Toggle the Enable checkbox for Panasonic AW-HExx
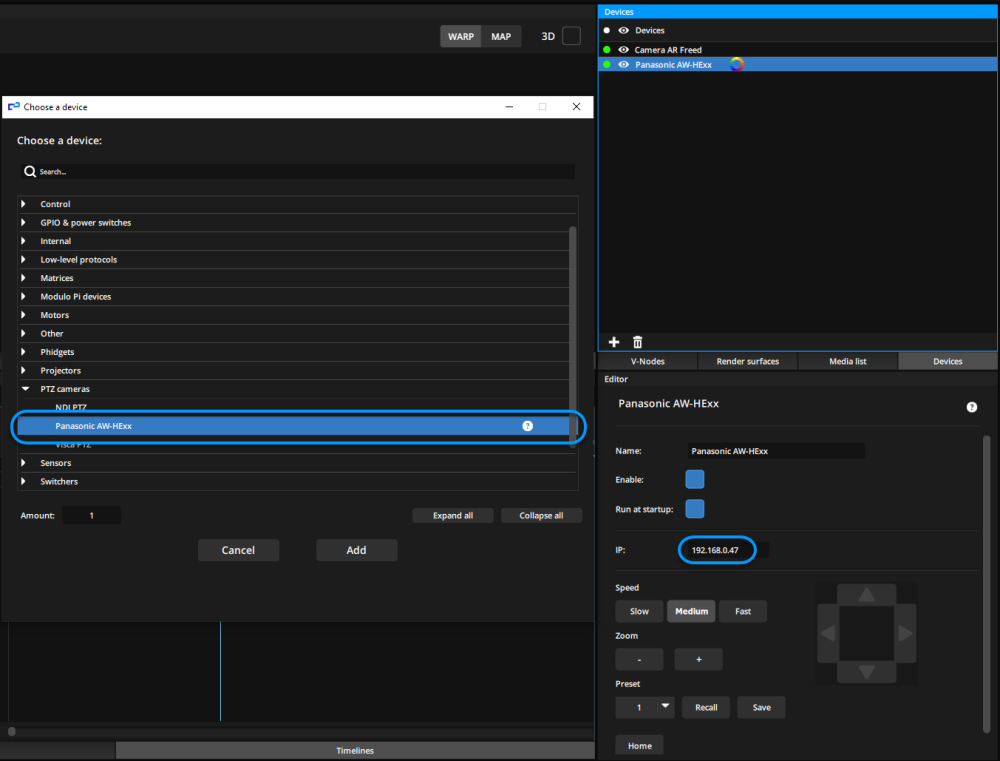 (x=695, y=479)
